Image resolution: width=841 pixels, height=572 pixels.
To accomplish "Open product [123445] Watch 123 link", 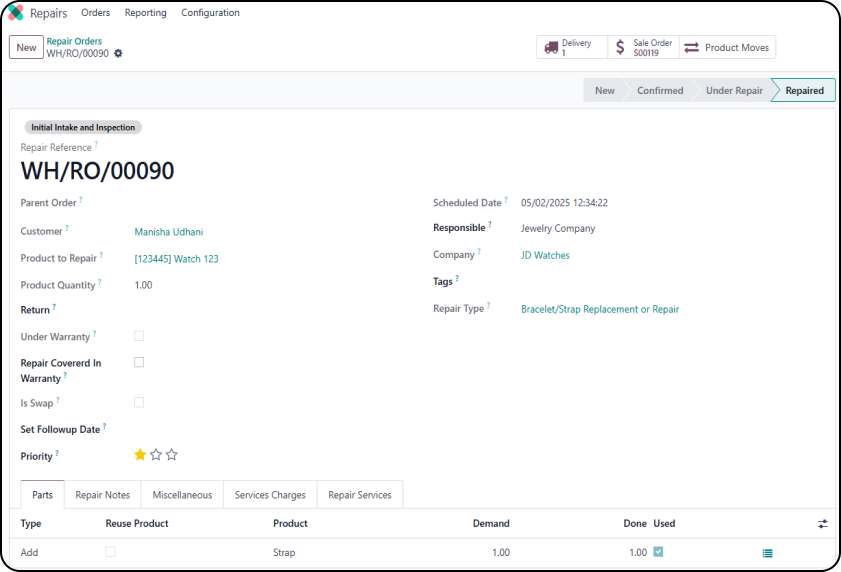I will [176, 259].
